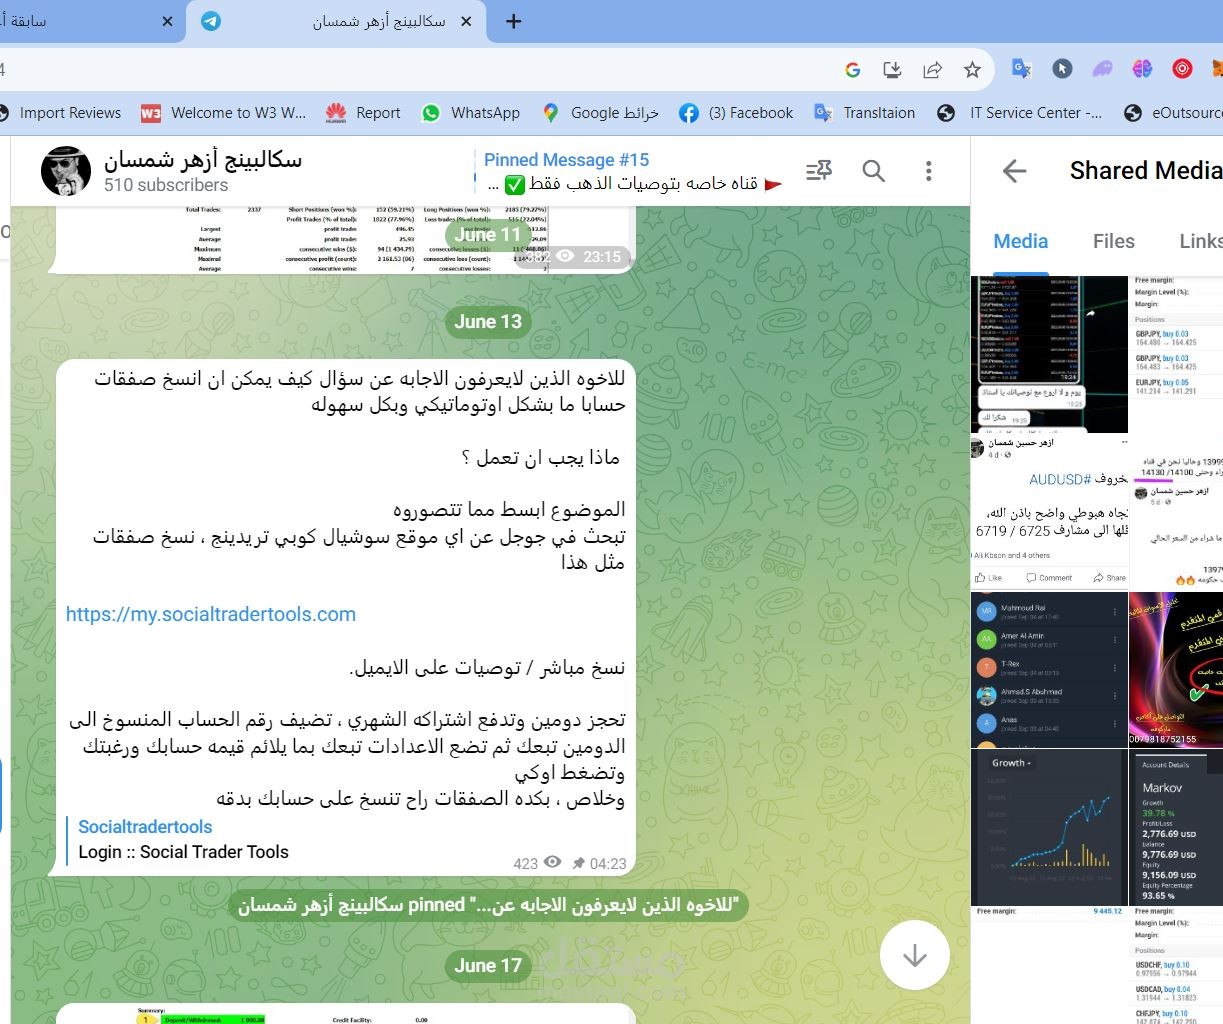Click the June 17 date badge
The image size is (1223, 1024).
click(x=488, y=965)
